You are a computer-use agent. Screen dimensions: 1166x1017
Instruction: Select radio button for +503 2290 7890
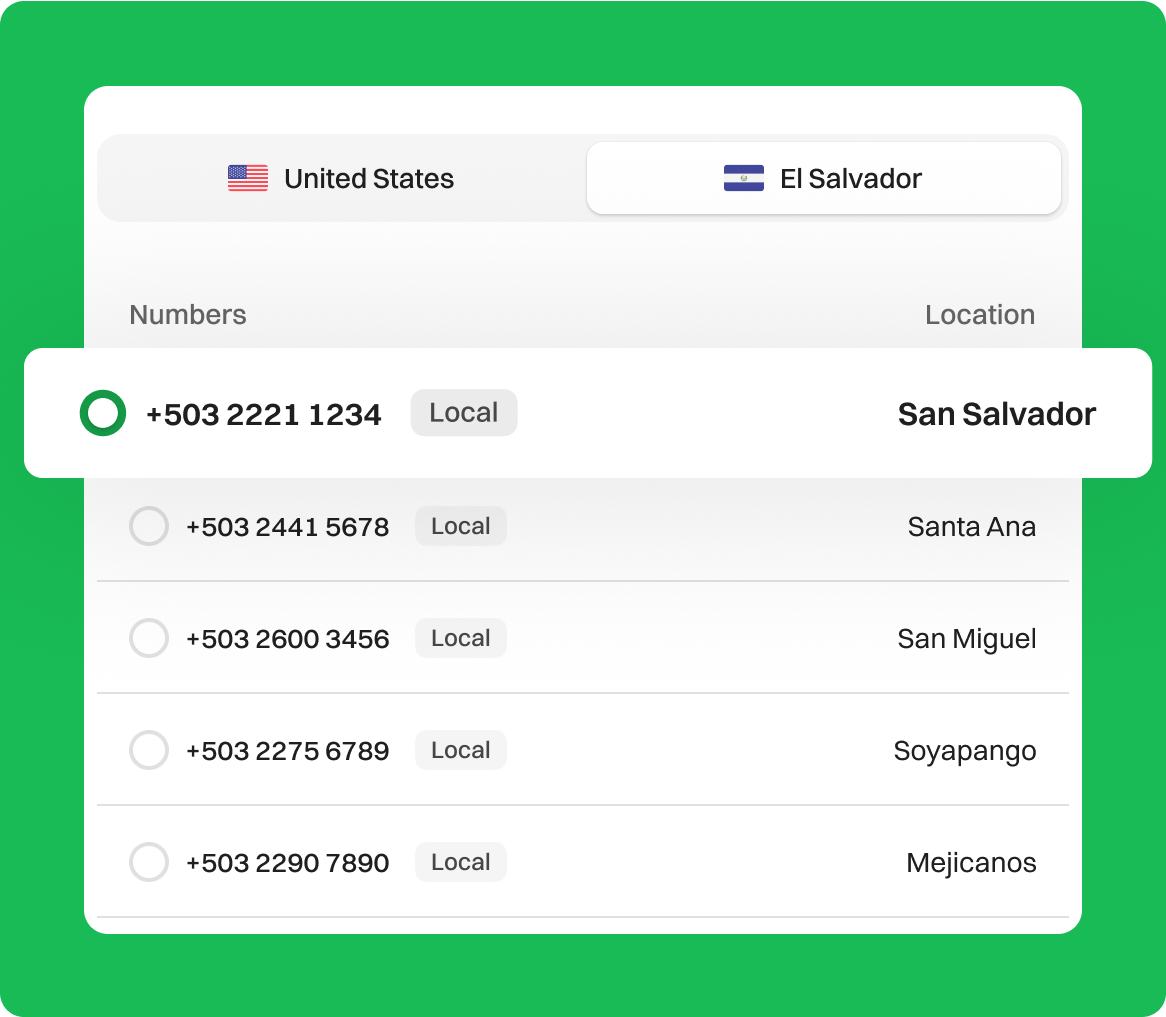pos(149,862)
